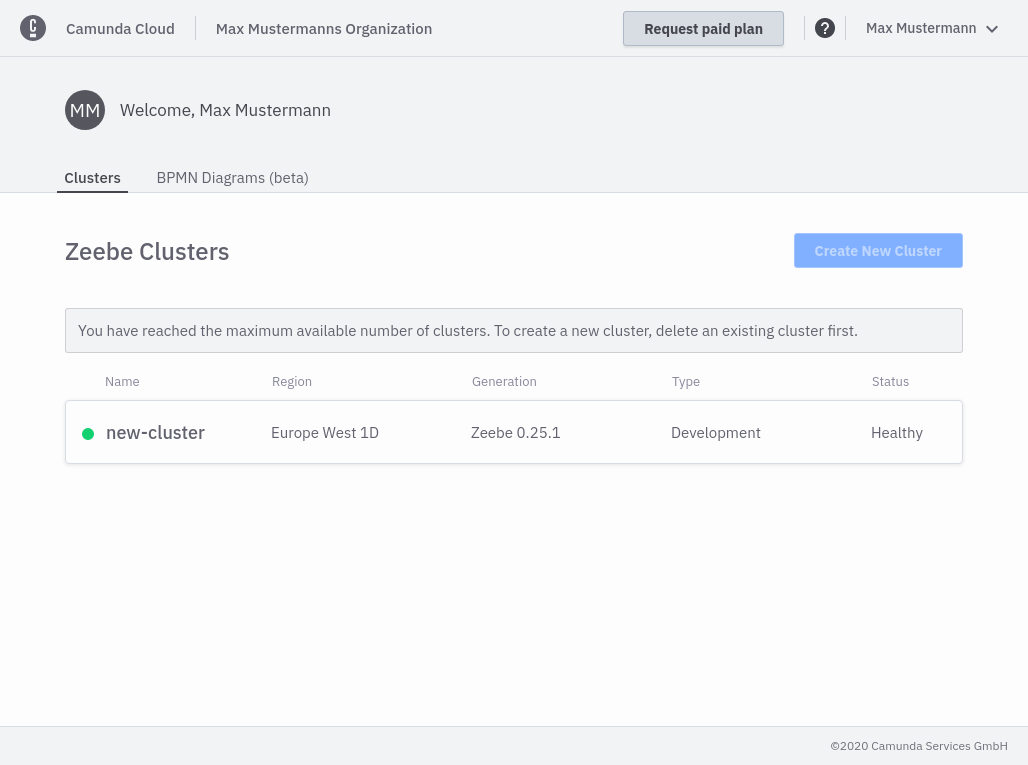Expand the Max Mustermann account chevron
The image size is (1028, 765).
point(992,29)
